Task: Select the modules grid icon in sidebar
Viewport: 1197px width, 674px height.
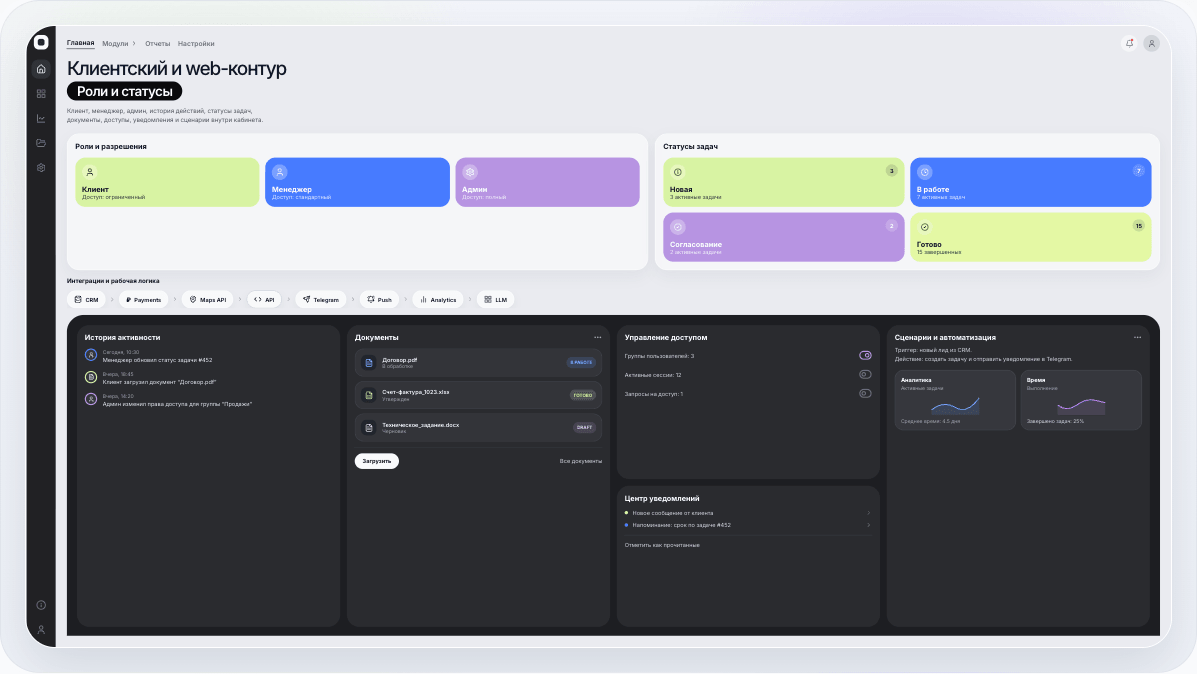Action: coord(41,94)
